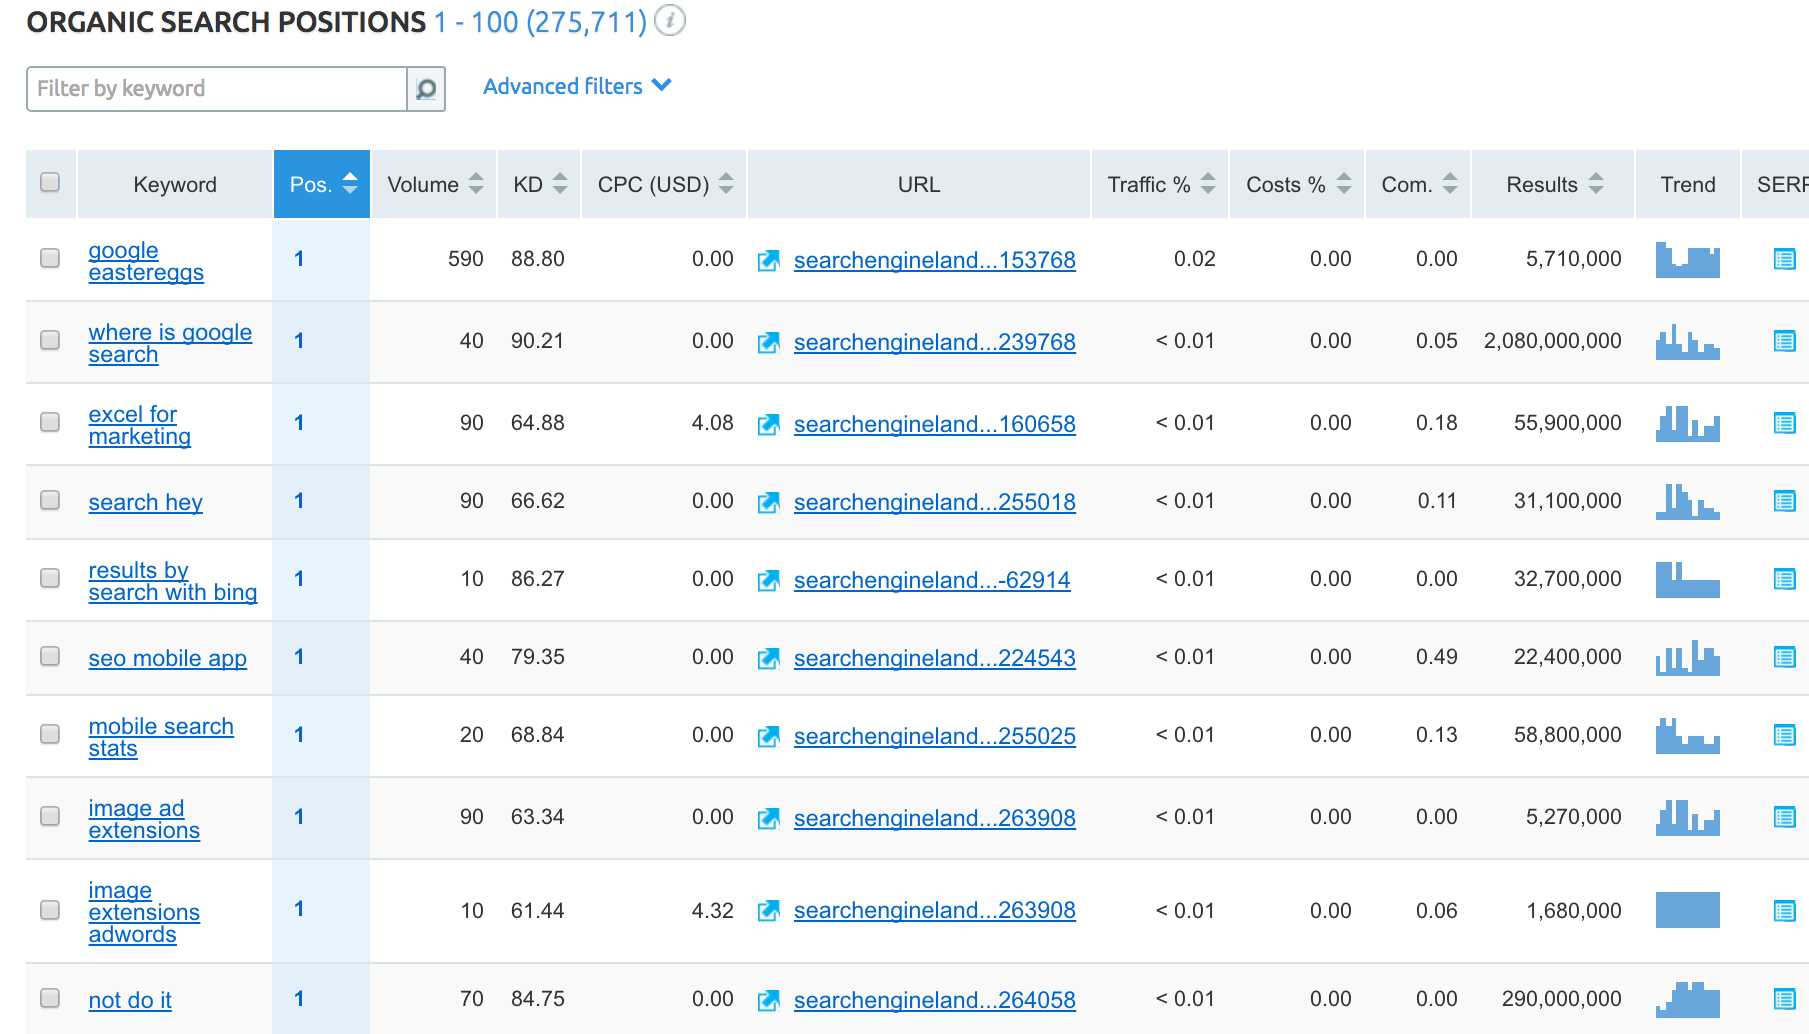The image size is (1809, 1034).
Task: Open external link icon for image extensions adwords row
Action: point(768,911)
